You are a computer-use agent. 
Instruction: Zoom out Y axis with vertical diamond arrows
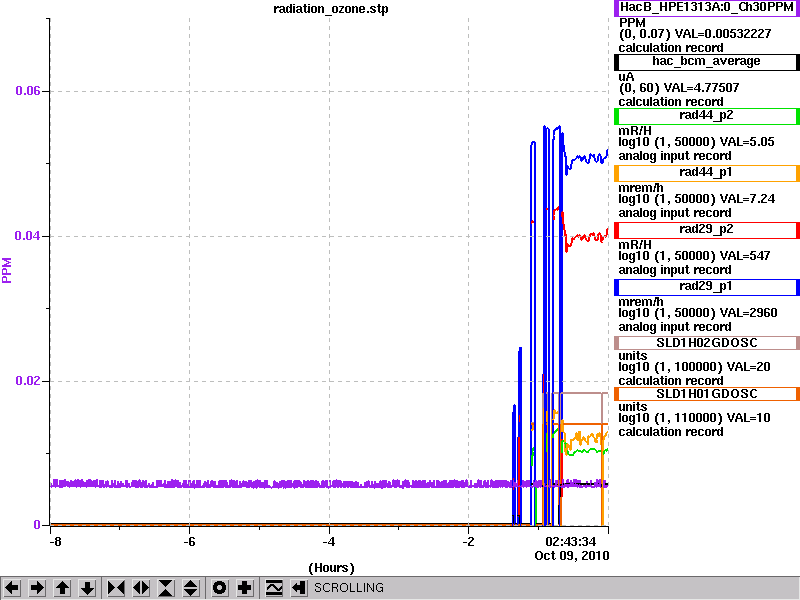tap(191, 588)
